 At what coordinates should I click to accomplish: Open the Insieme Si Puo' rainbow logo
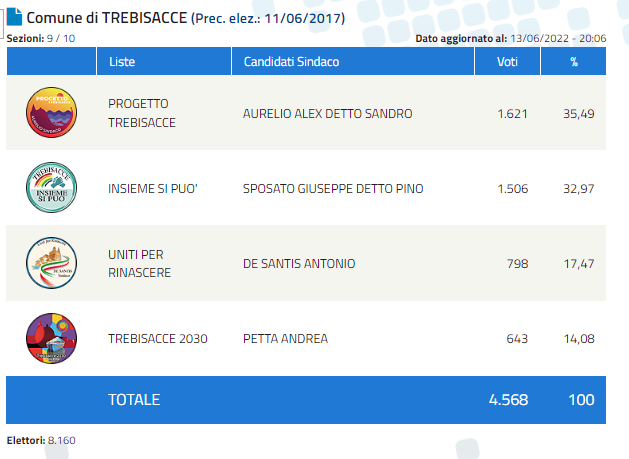(51, 187)
